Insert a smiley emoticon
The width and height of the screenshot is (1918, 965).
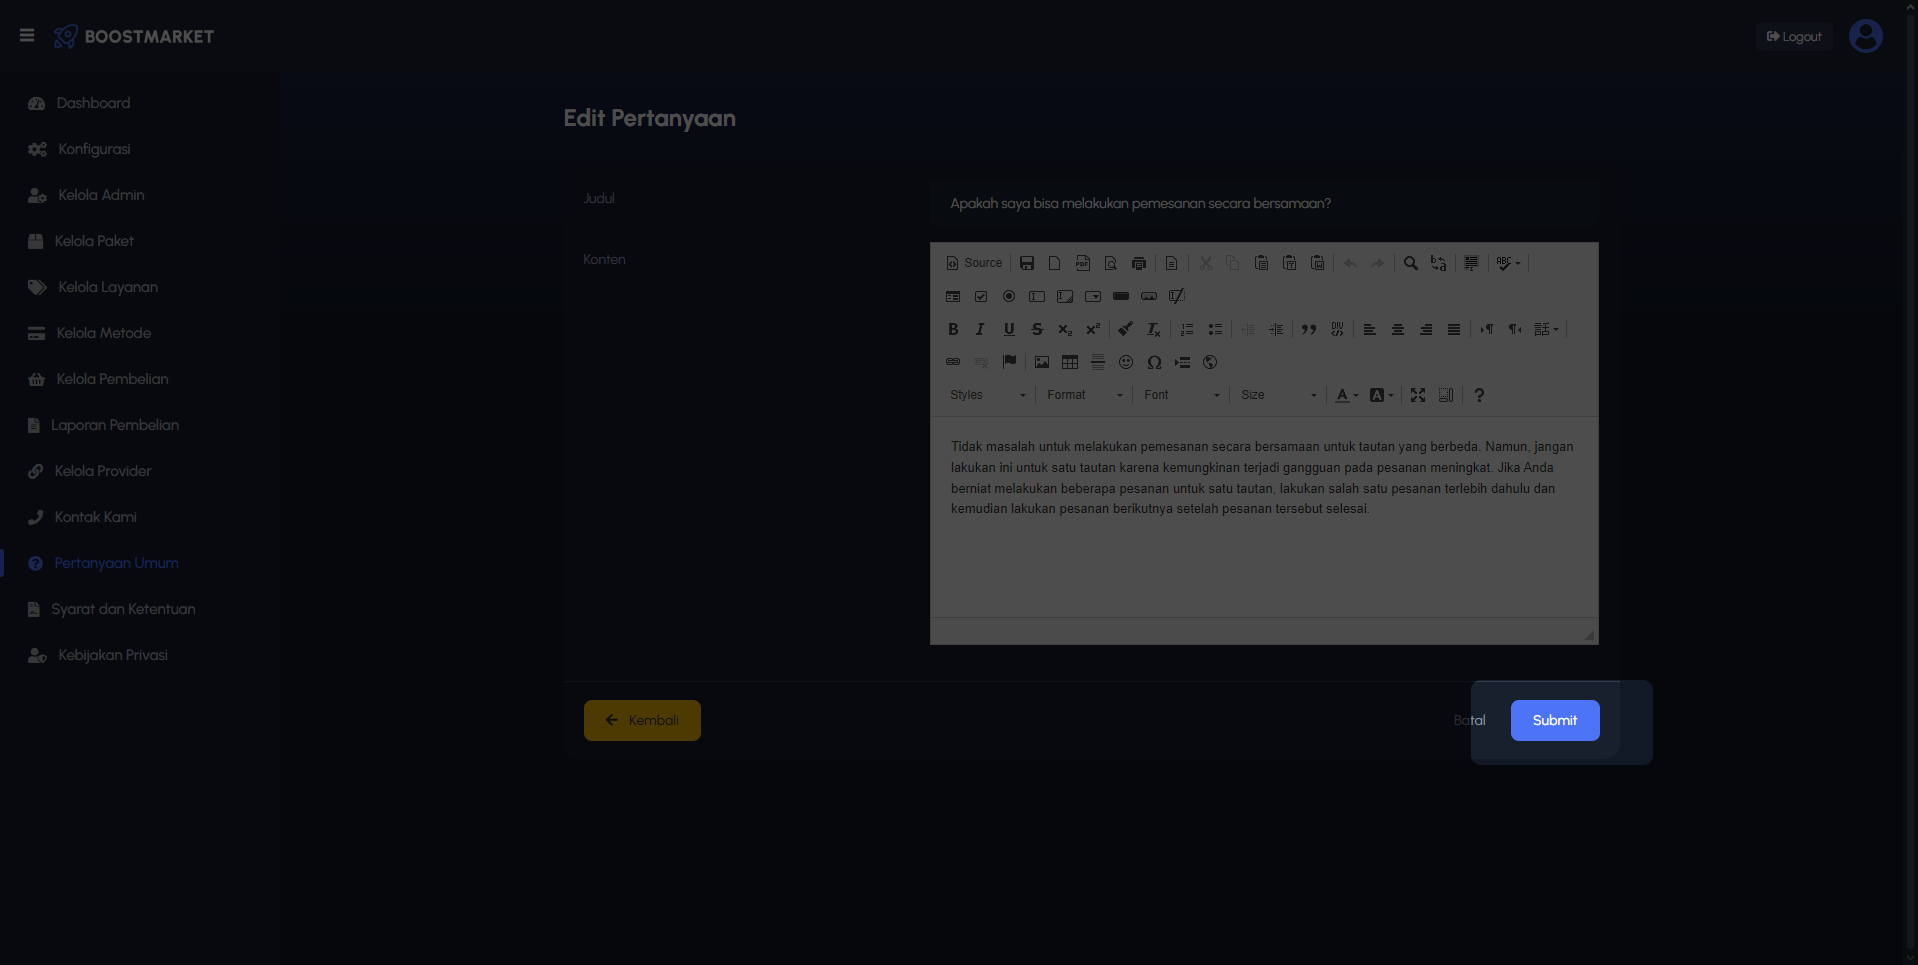click(1126, 362)
